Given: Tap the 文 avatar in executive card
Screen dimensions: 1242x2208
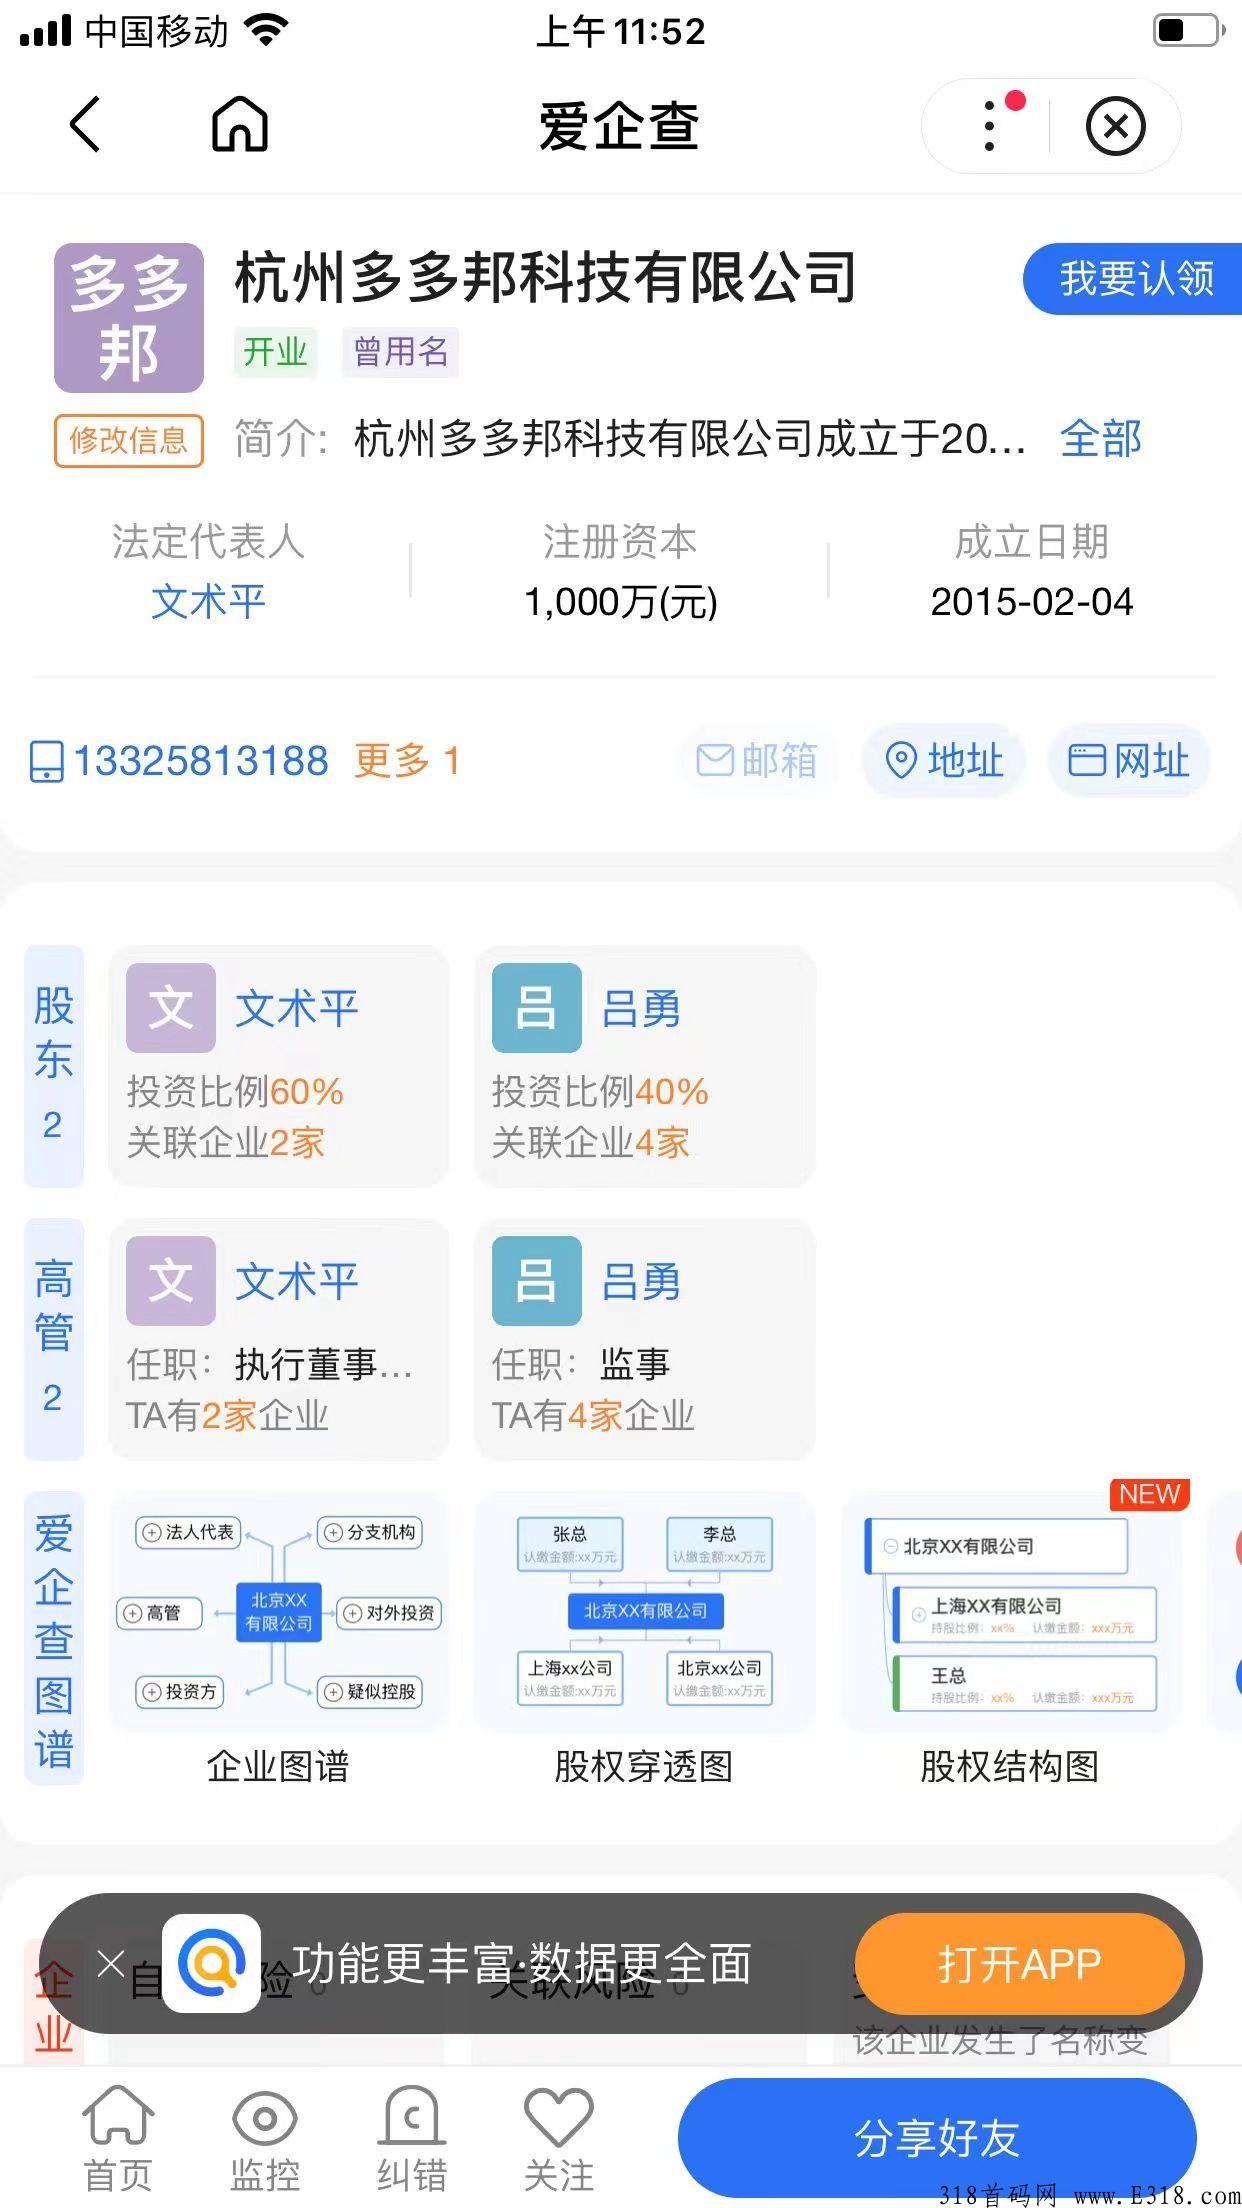Looking at the screenshot, I should (x=171, y=1281).
